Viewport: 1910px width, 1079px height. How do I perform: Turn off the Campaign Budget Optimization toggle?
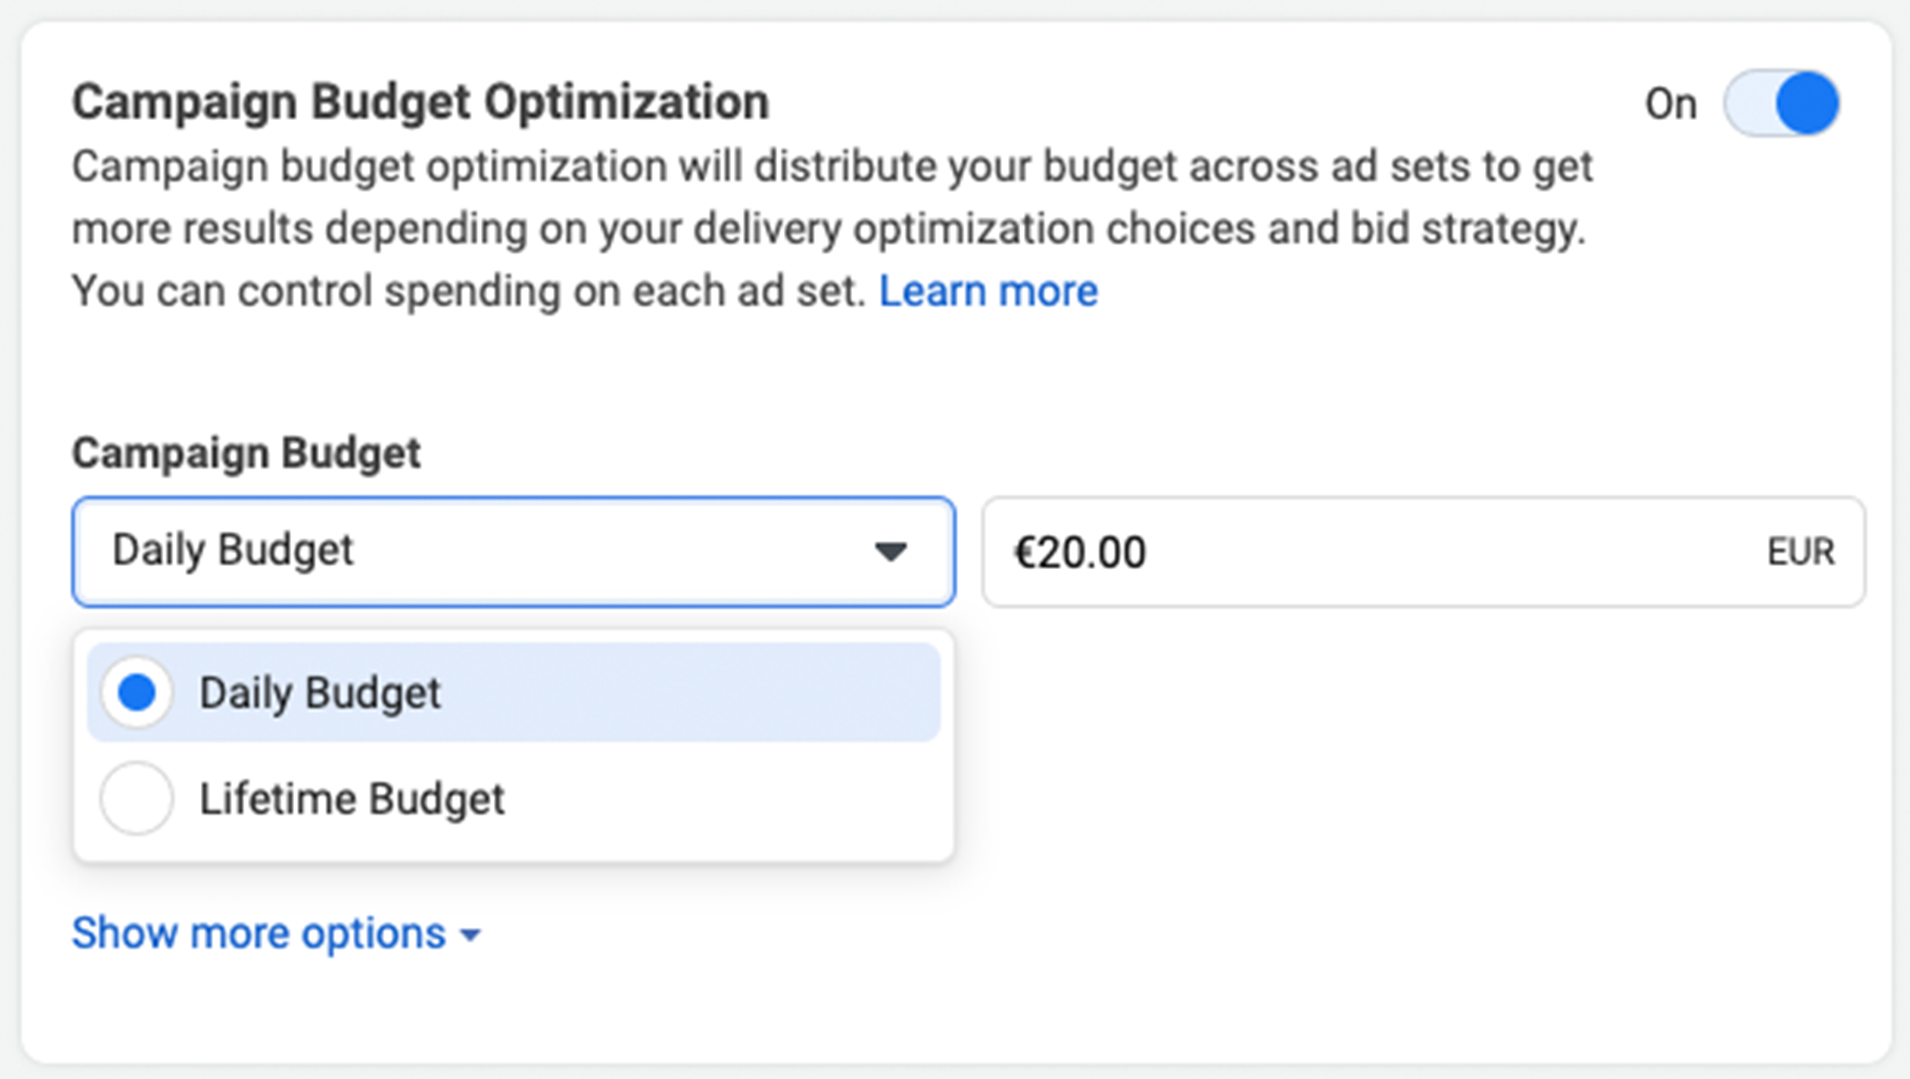pos(1780,103)
